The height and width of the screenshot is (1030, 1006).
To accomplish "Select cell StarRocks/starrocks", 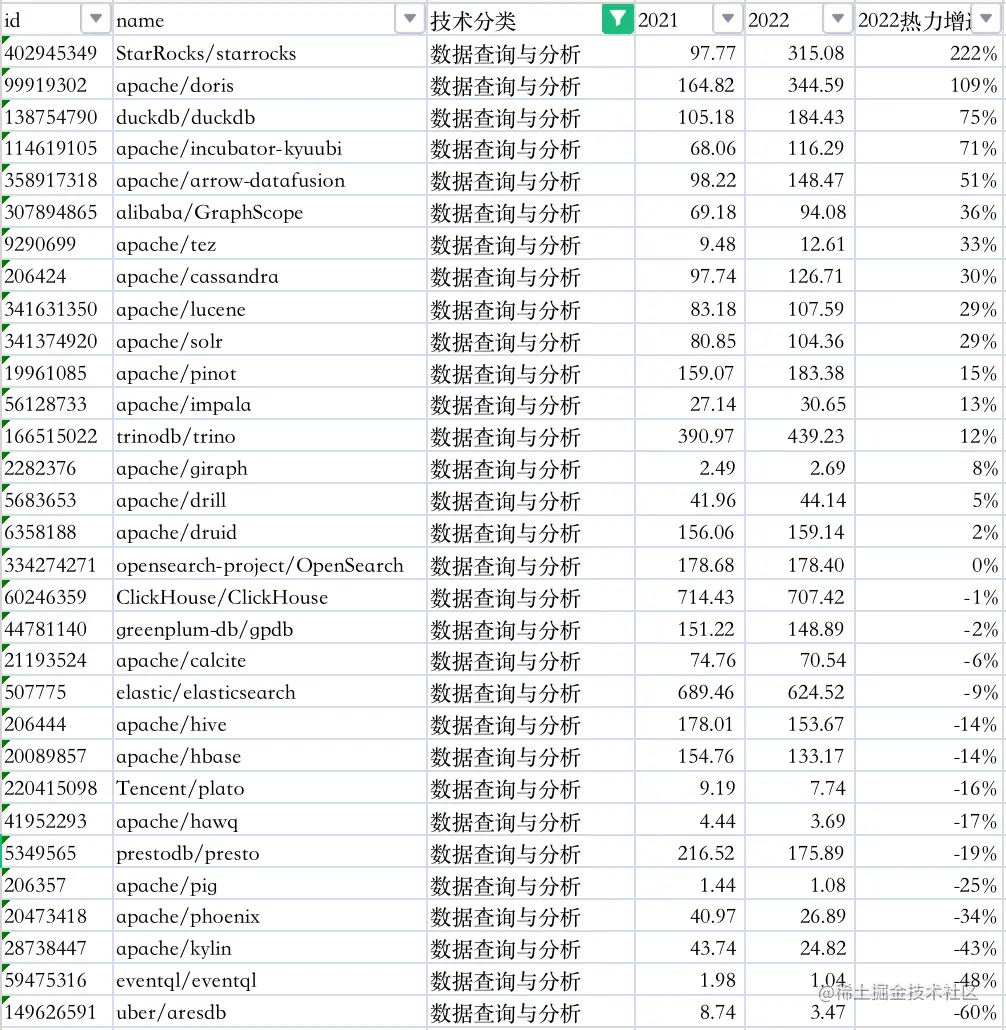I will [269, 53].
